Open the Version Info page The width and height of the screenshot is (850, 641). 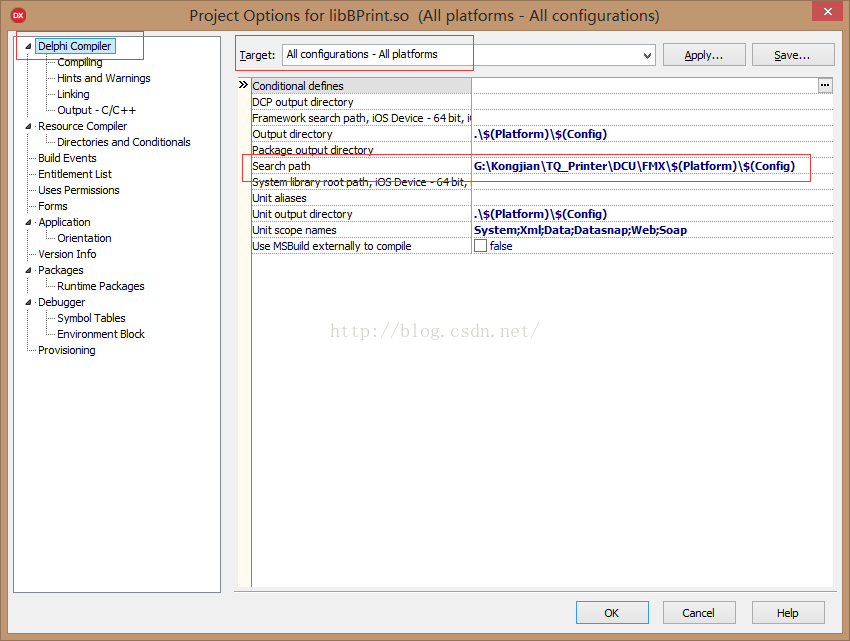67,254
